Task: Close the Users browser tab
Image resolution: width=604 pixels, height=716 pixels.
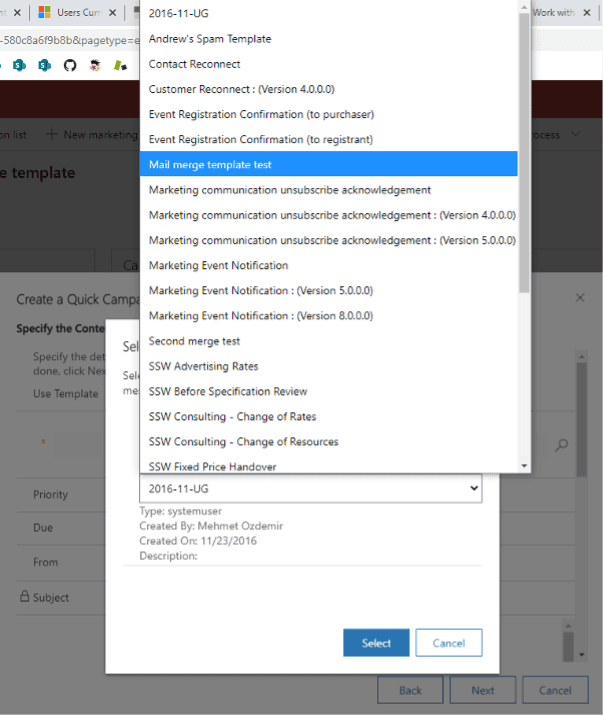Action: tap(114, 13)
